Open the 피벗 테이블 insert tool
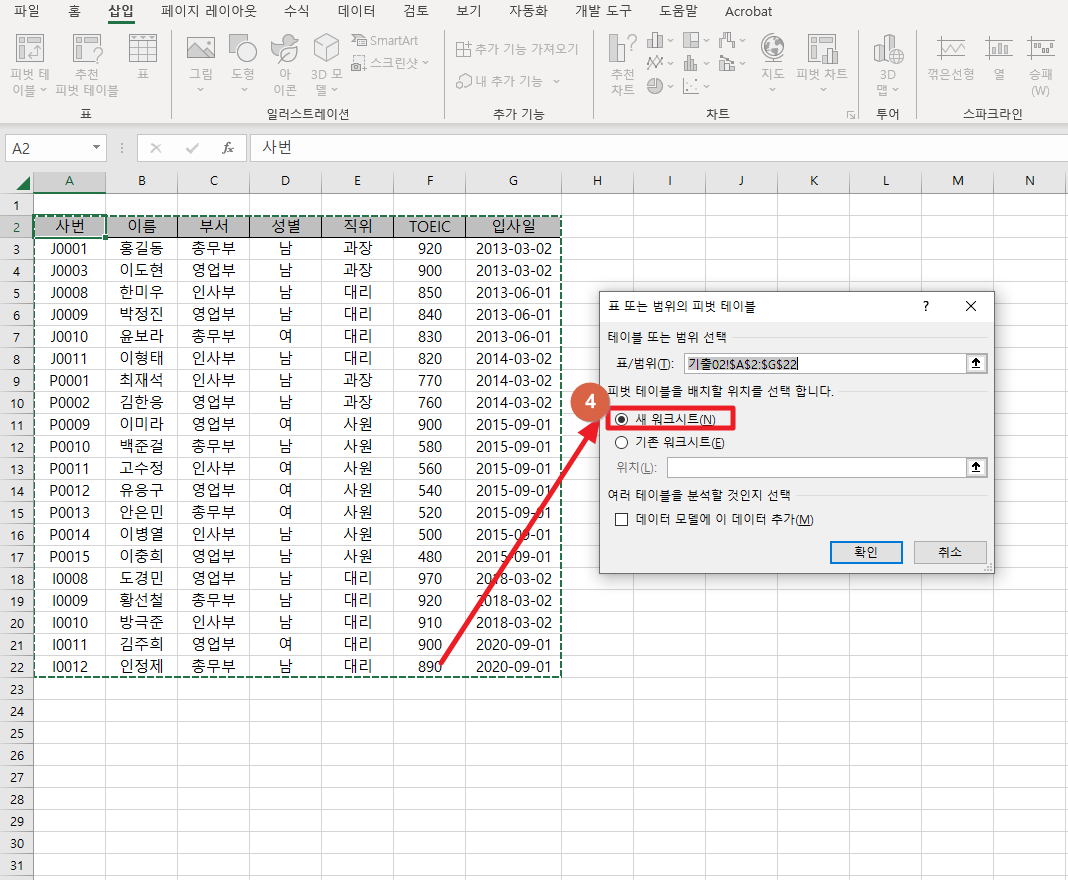The width and height of the screenshot is (1068, 880). (x=30, y=65)
